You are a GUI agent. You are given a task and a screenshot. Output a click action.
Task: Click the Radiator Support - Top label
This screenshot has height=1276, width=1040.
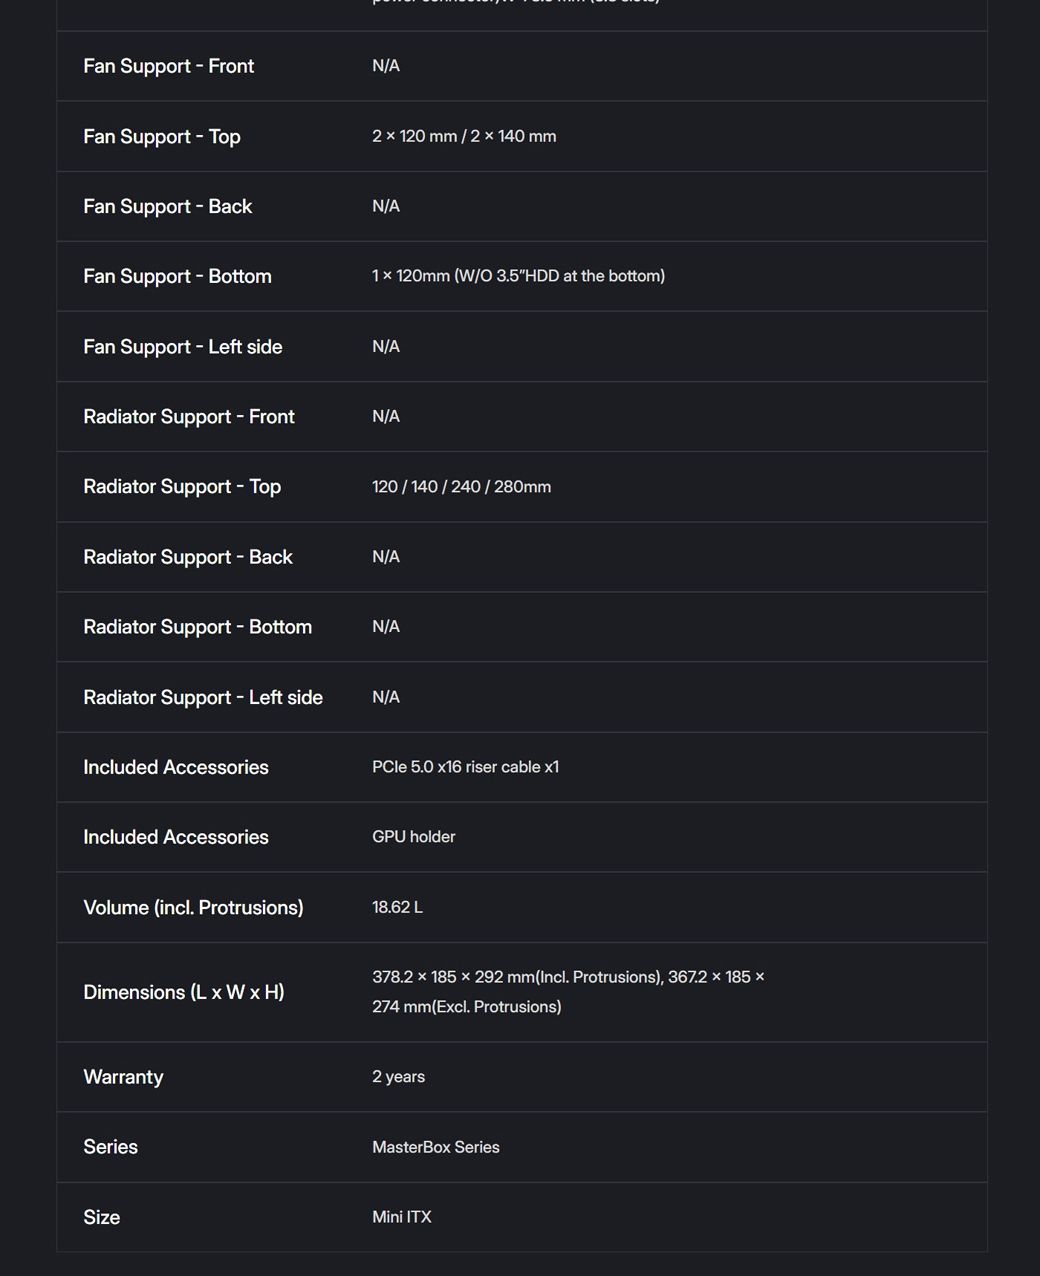(182, 487)
